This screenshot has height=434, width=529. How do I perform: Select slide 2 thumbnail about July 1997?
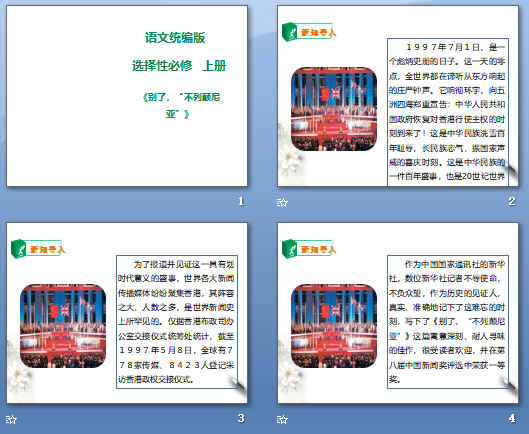[x=398, y=96]
